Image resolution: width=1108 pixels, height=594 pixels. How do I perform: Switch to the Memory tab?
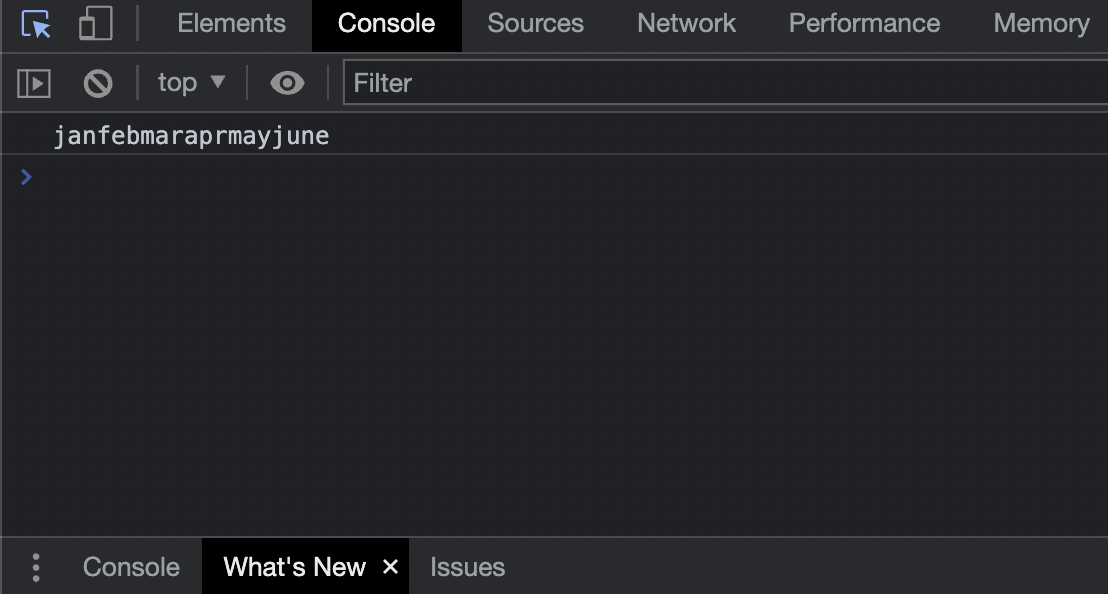(x=1041, y=24)
